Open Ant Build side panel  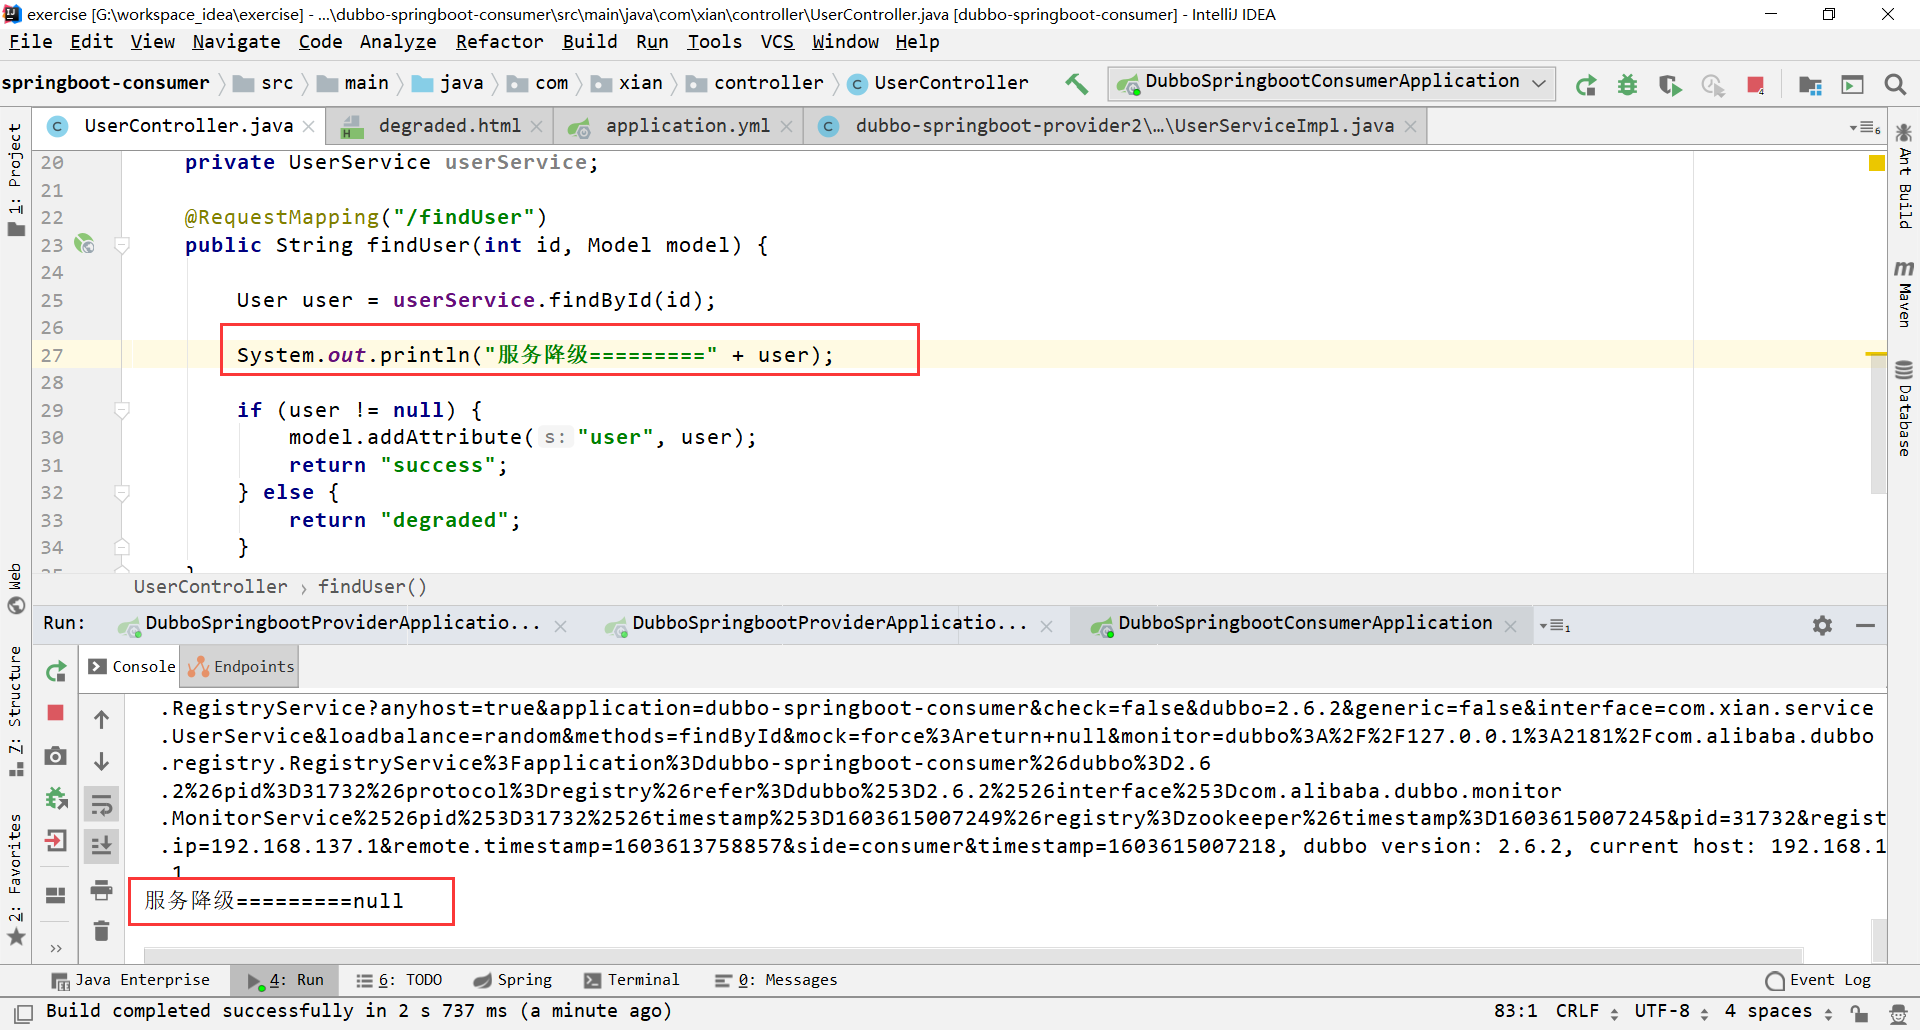[1904, 176]
